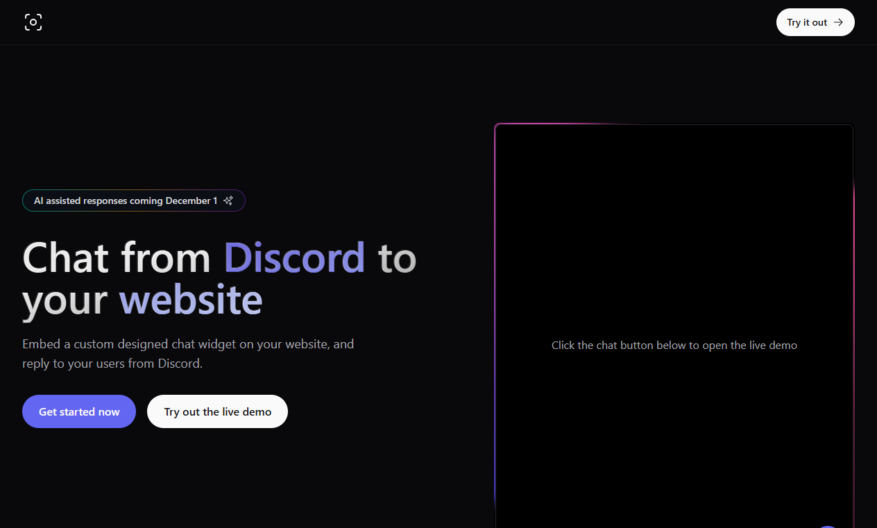Image resolution: width=877 pixels, height=528 pixels.
Task: Click the word 'Discord' in the headline
Action: (294, 258)
